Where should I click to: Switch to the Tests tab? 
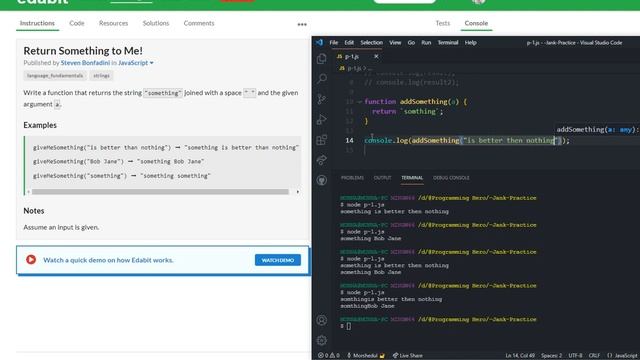pyautogui.click(x=442, y=23)
